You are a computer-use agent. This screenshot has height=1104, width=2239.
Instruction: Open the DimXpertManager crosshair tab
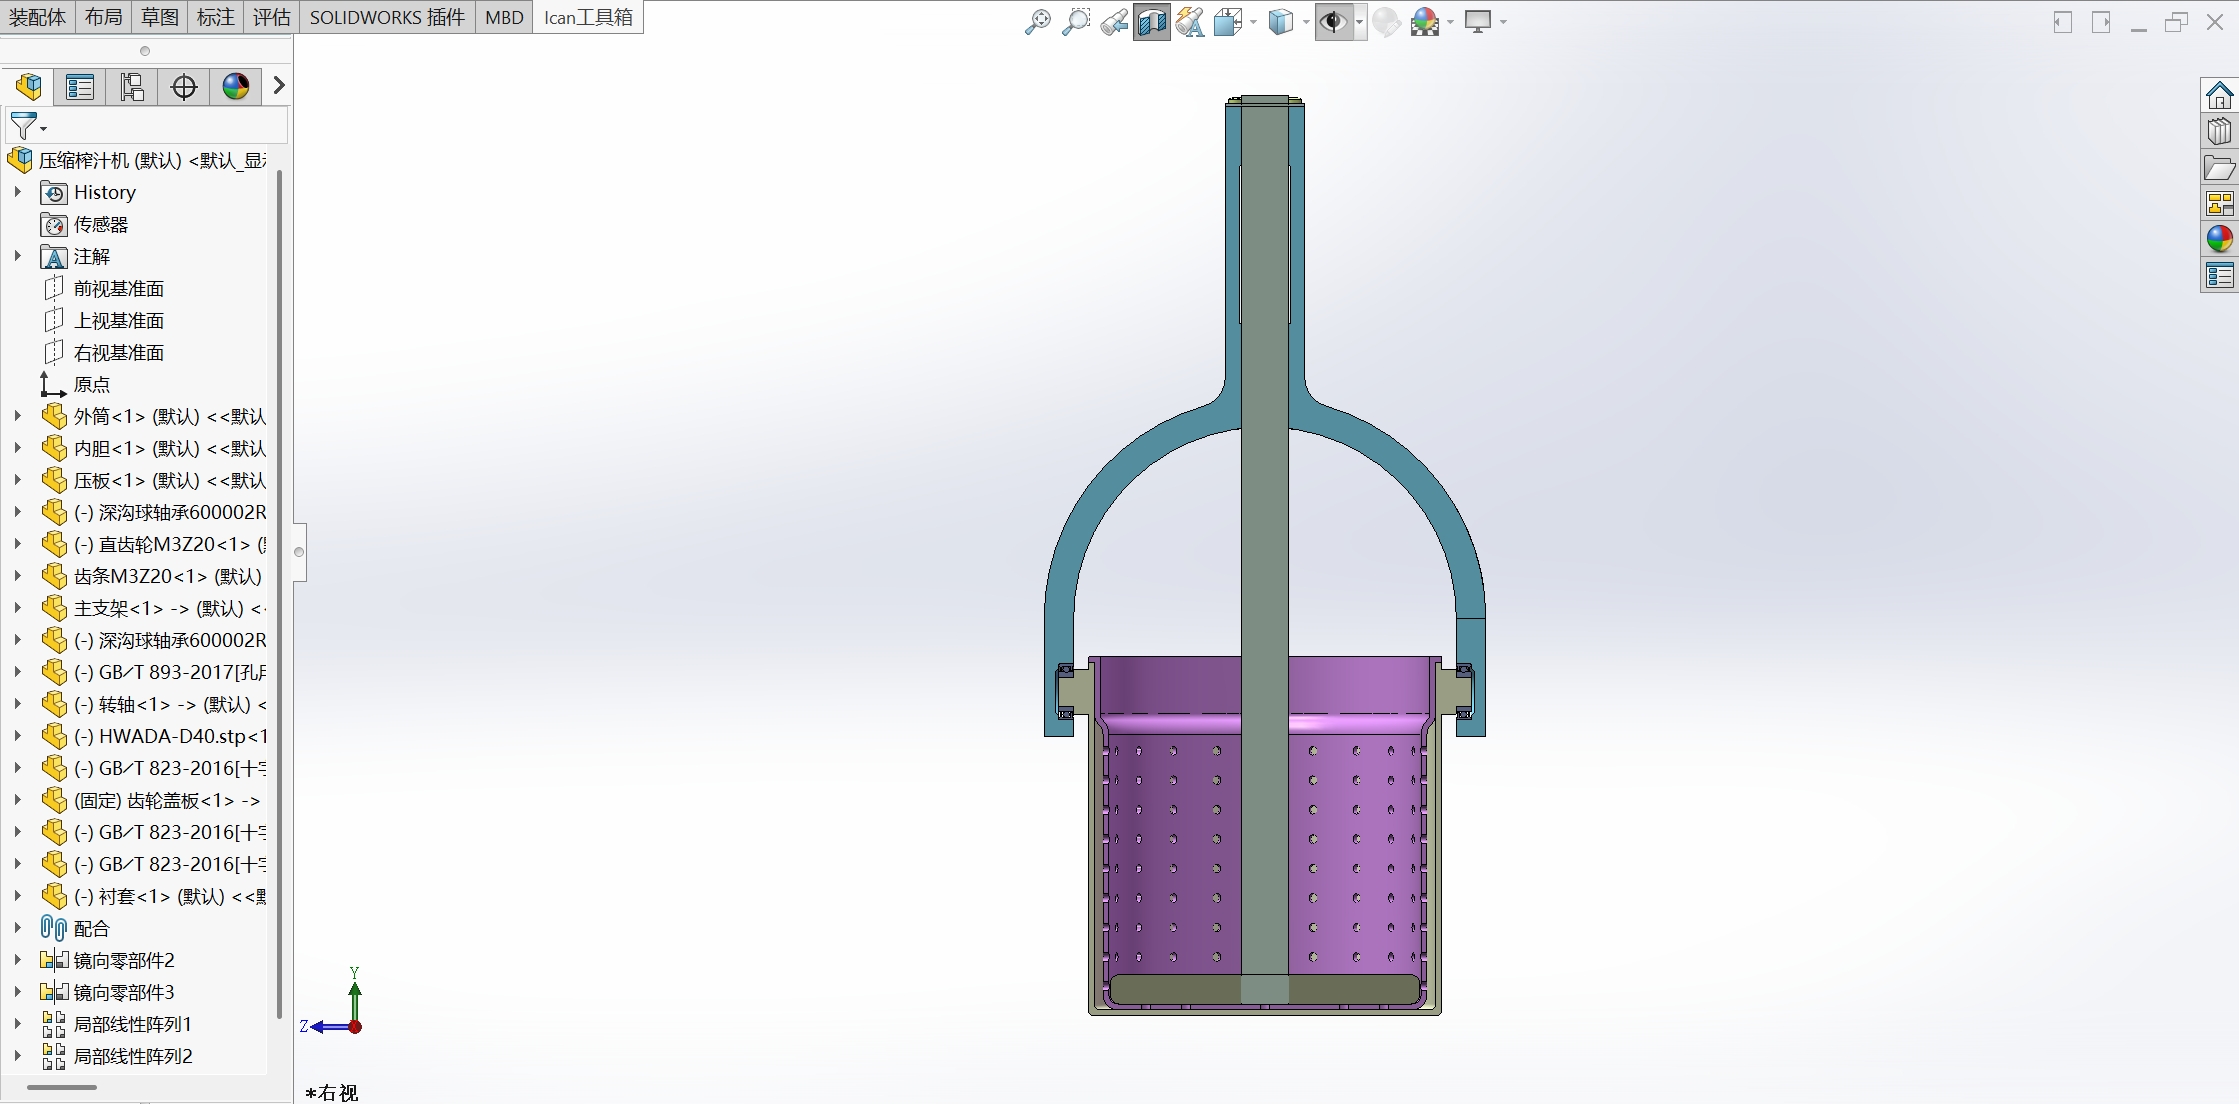tap(184, 87)
